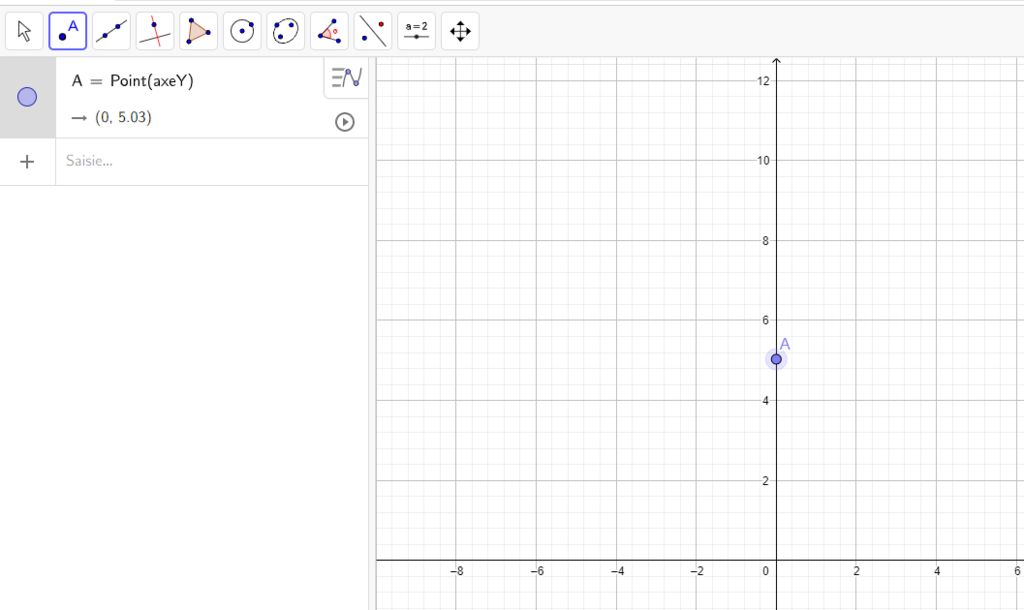Open the algebra view style toggle icon
Image resolution: width=1024 pixels, height=610 pixels.
346,78
